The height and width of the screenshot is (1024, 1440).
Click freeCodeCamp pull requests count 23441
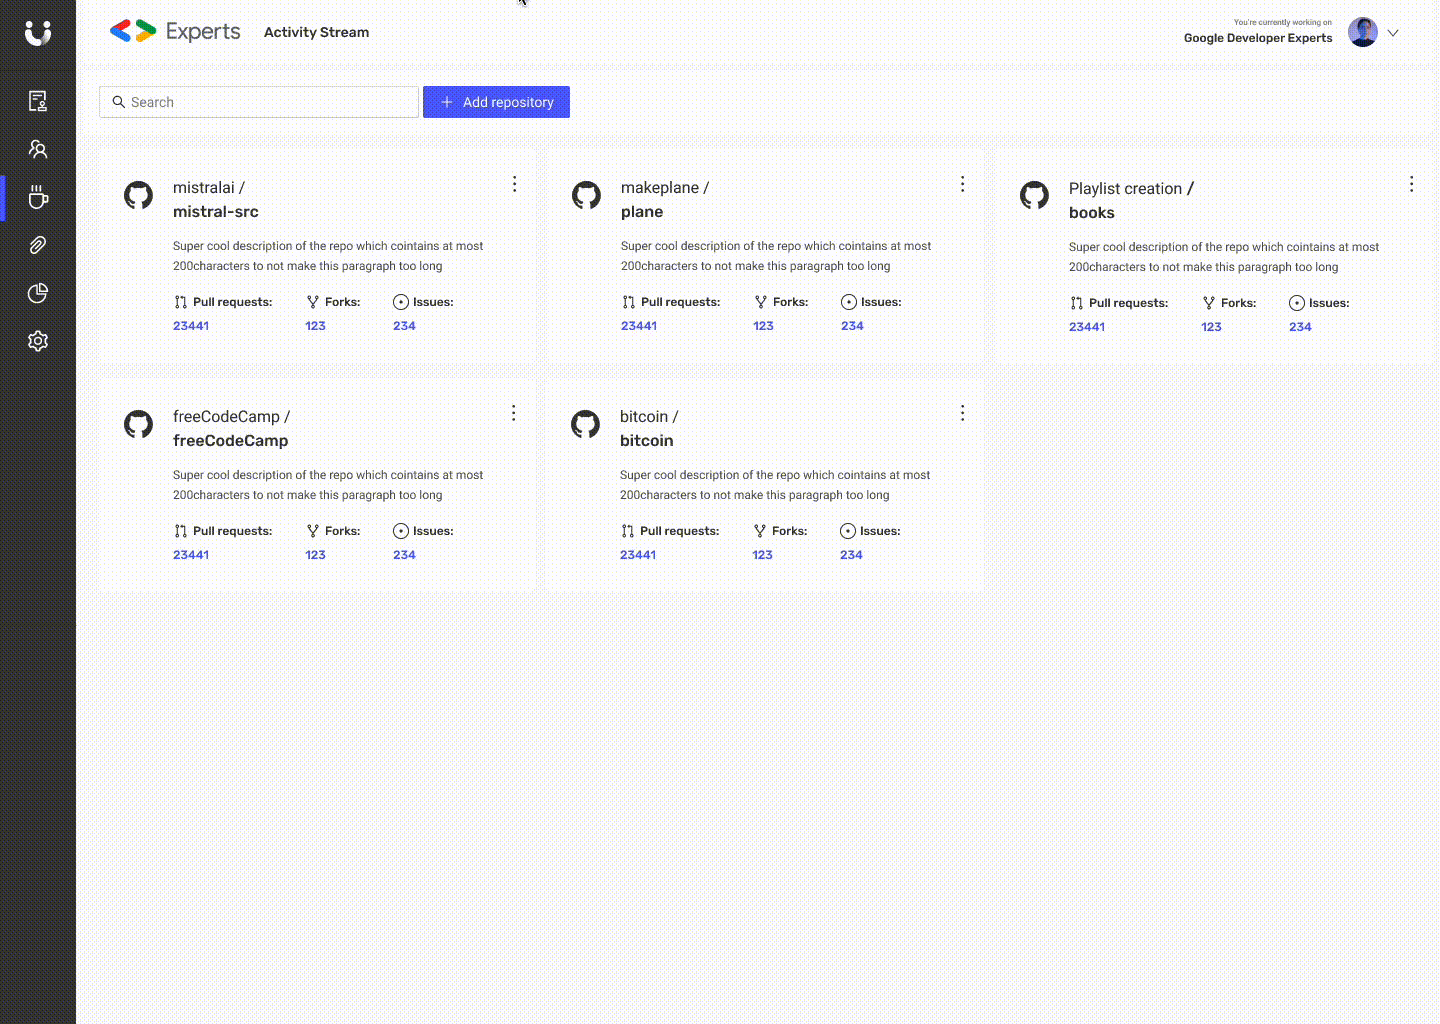click(191, 555)
